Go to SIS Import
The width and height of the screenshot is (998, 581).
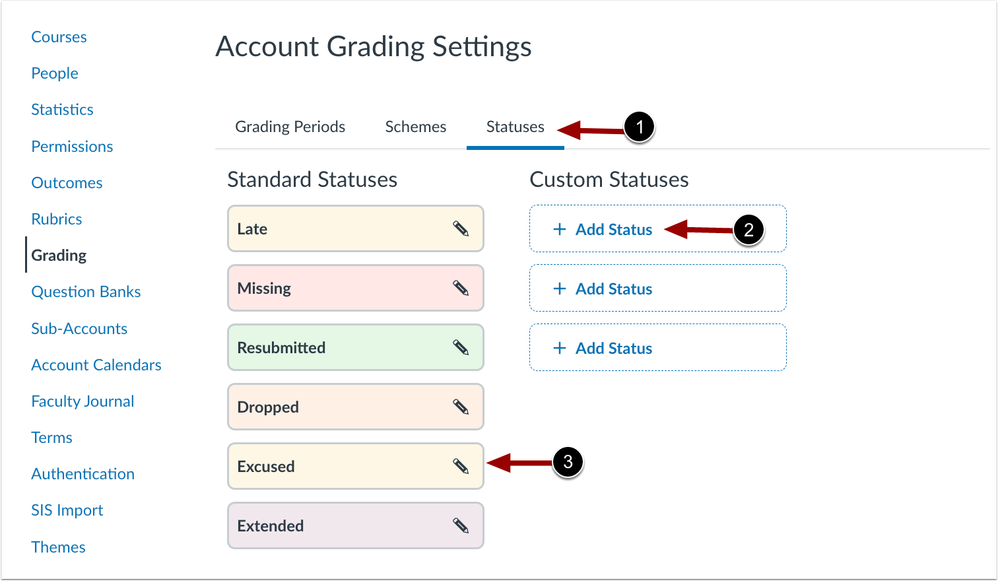67,510
